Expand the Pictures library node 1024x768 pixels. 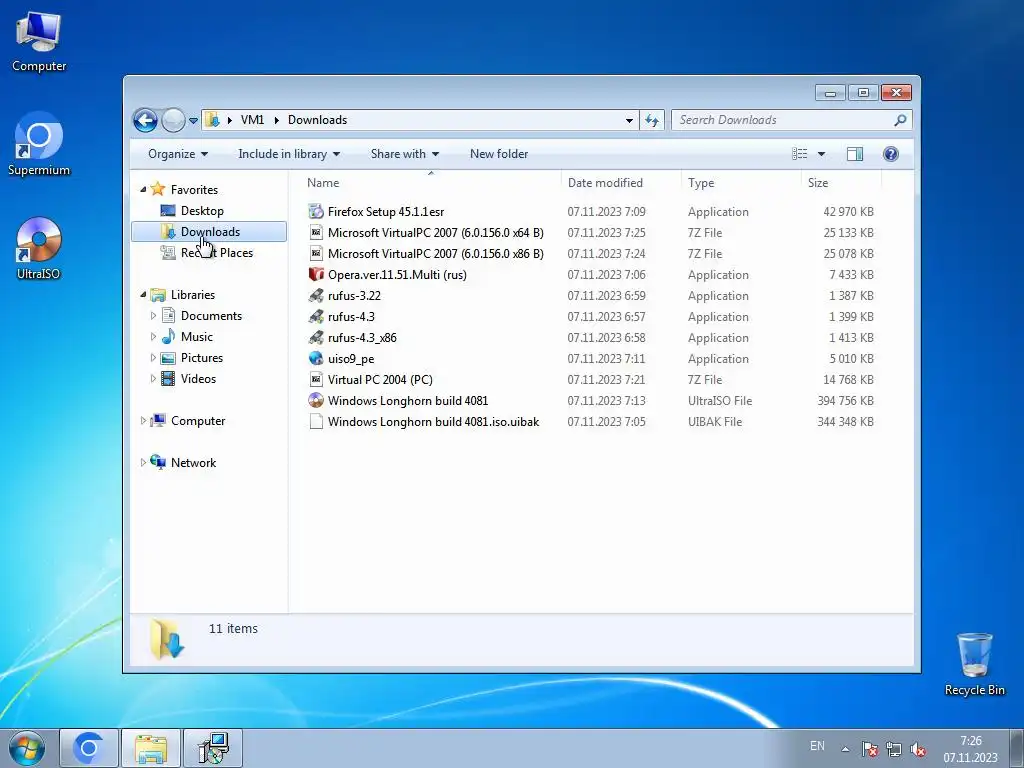153,358
